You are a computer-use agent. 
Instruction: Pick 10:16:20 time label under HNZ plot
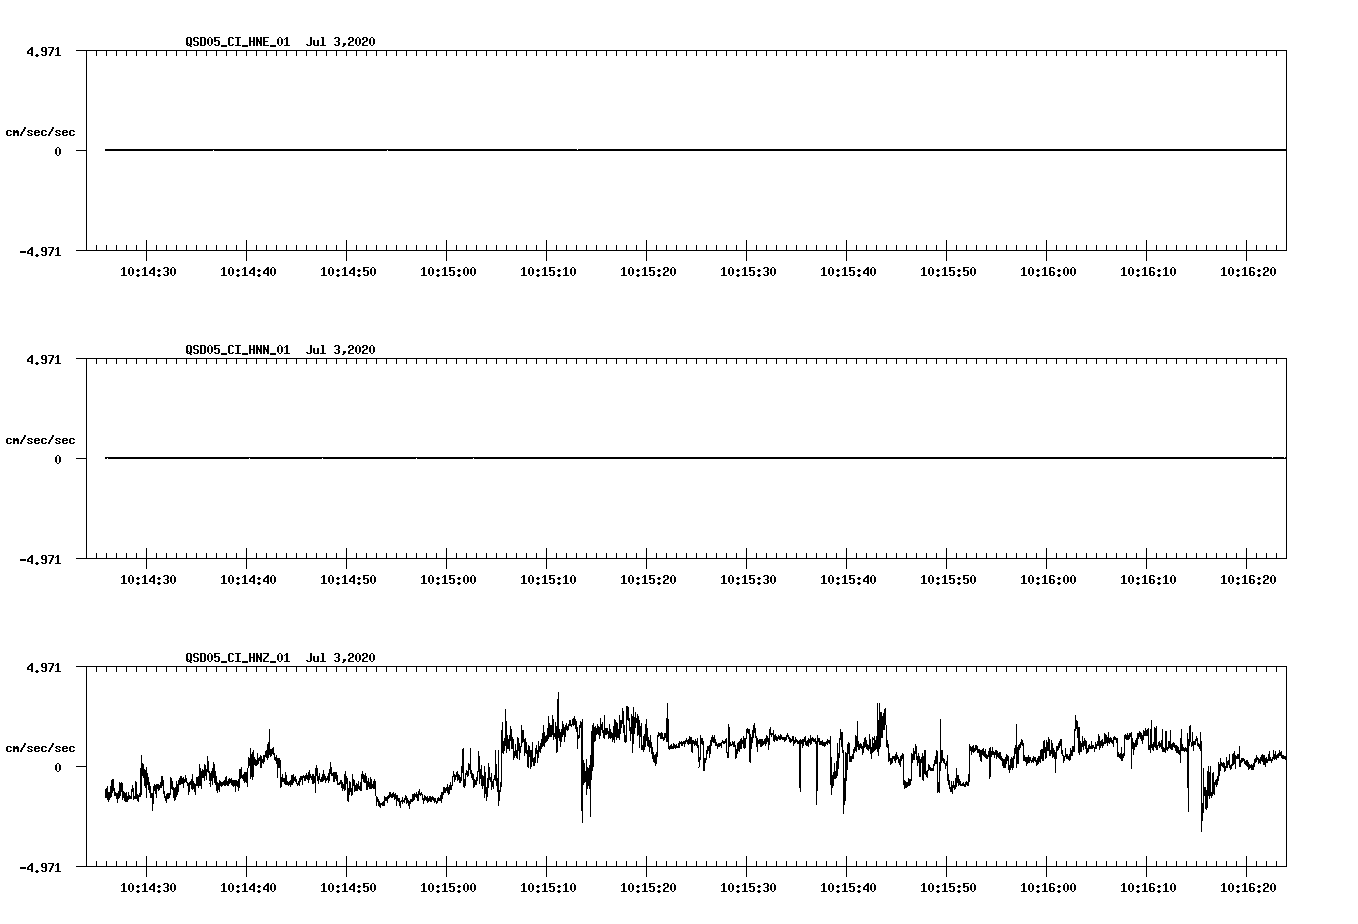1248,888
